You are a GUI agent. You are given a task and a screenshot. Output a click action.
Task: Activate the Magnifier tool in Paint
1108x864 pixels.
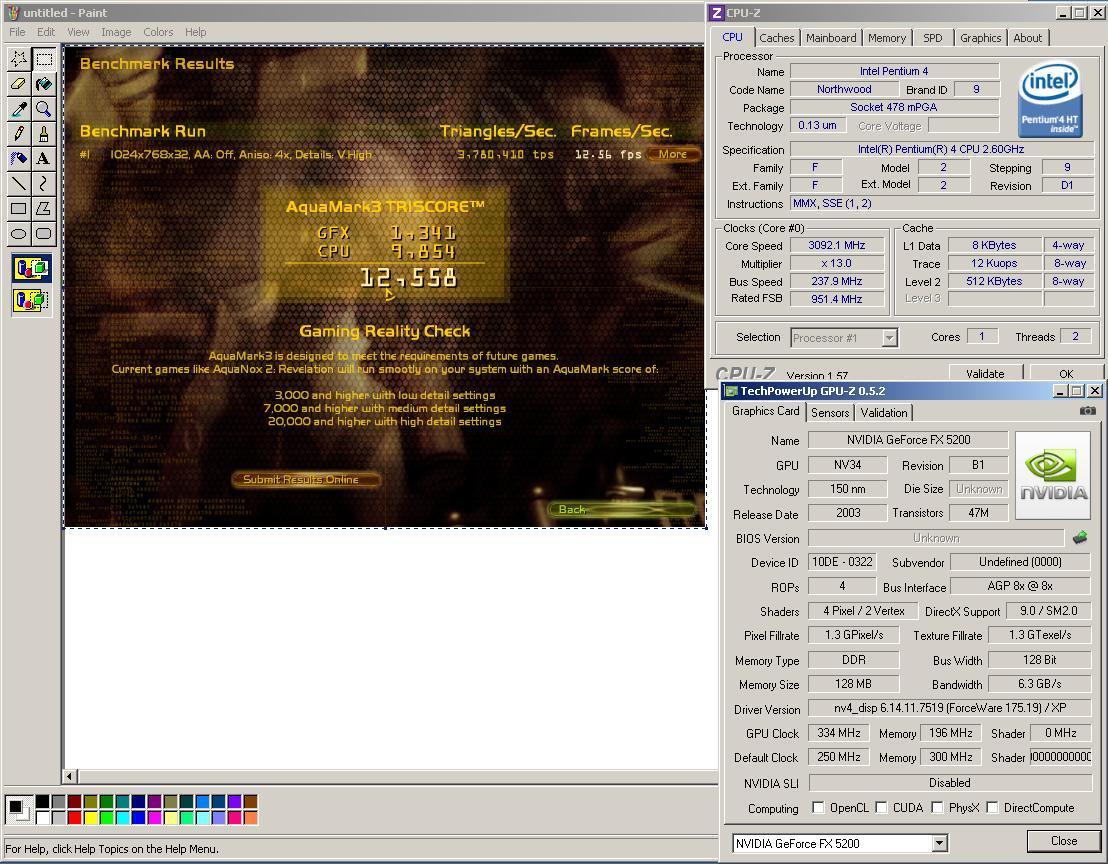coord(44,109)
